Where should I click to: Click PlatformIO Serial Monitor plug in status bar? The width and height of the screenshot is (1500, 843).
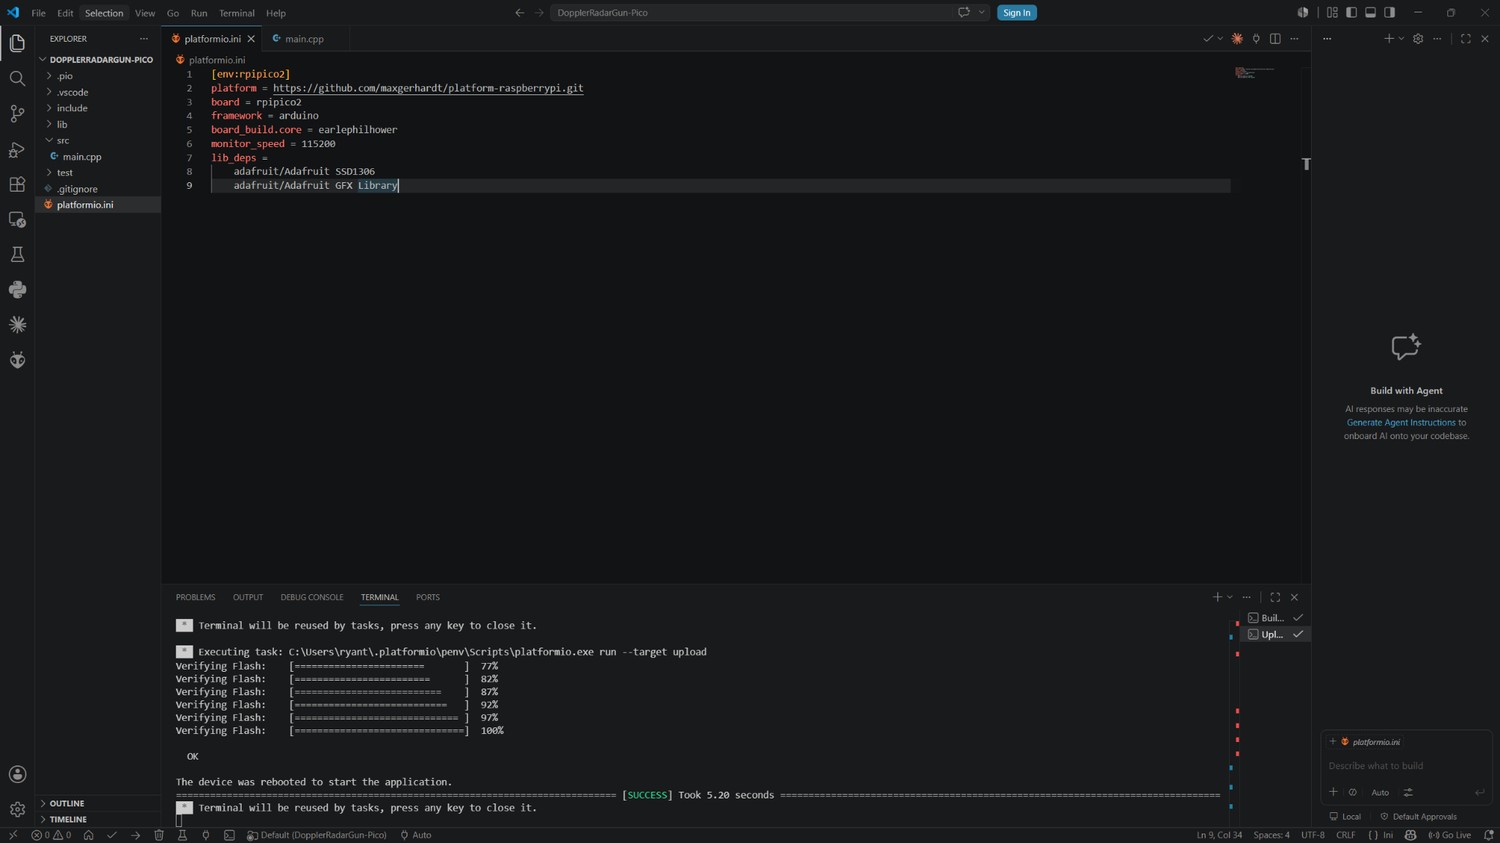pyautogui.click(x=206, y=835)
